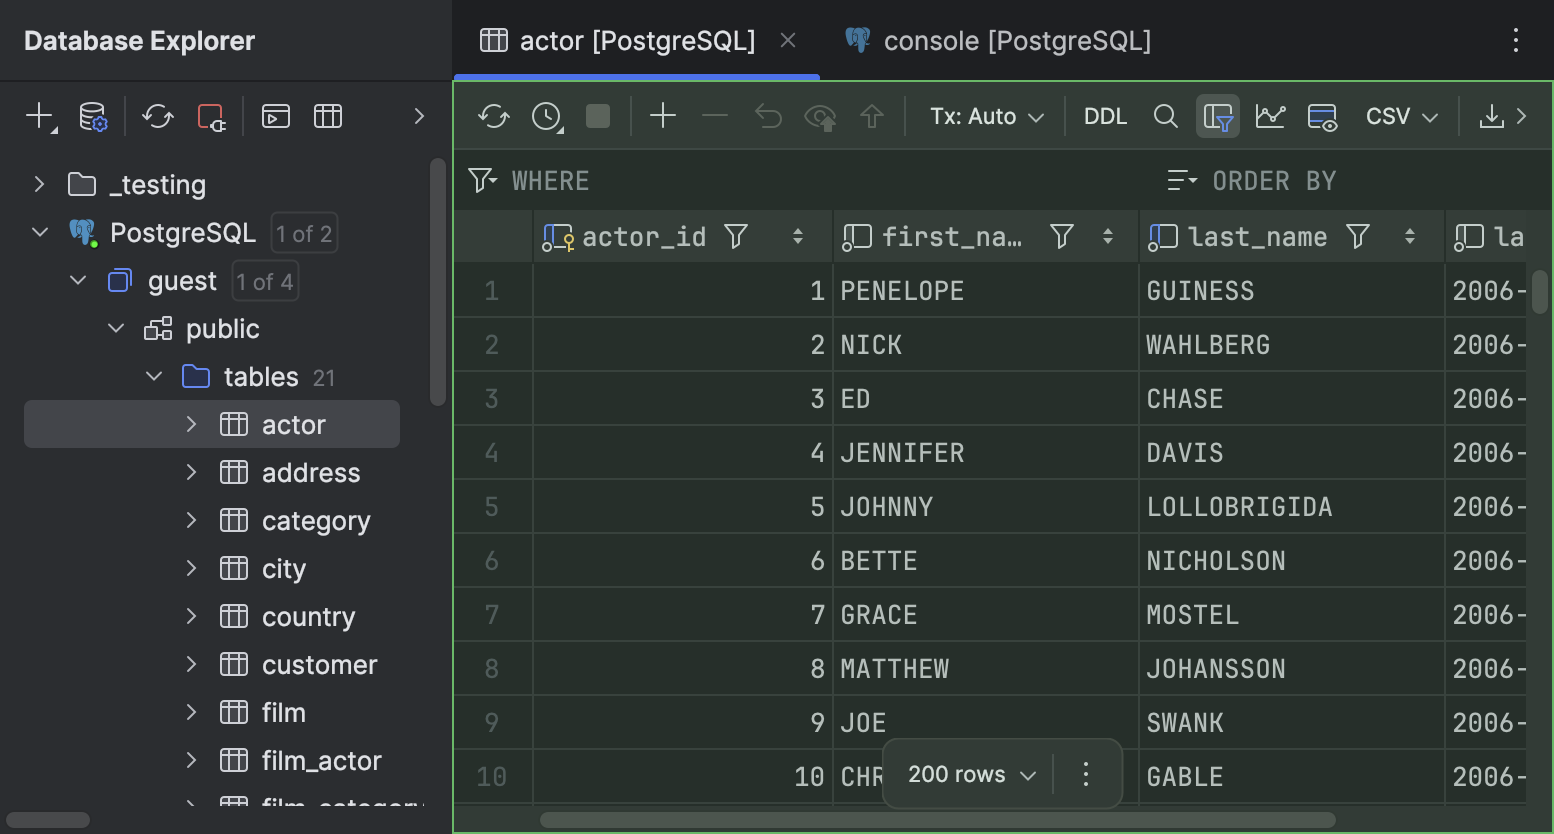Close the actor [PostgreSQL] tab

pos(788,40)
